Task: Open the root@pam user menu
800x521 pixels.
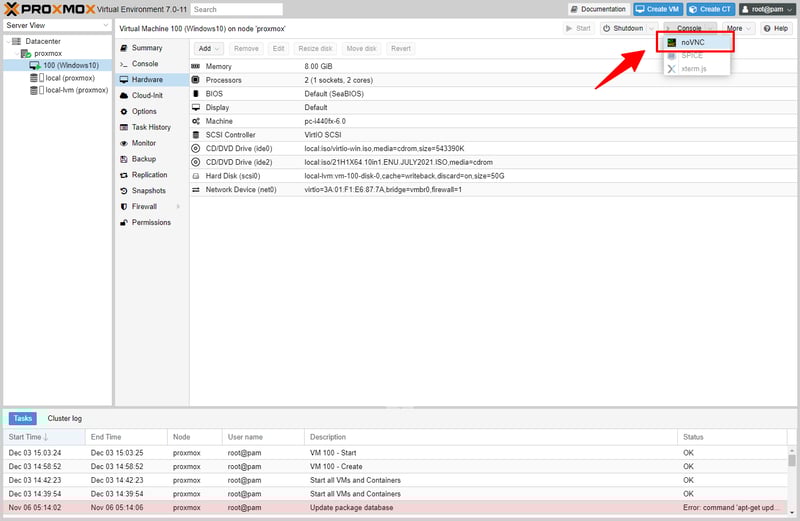Action: tap(766, 9)
